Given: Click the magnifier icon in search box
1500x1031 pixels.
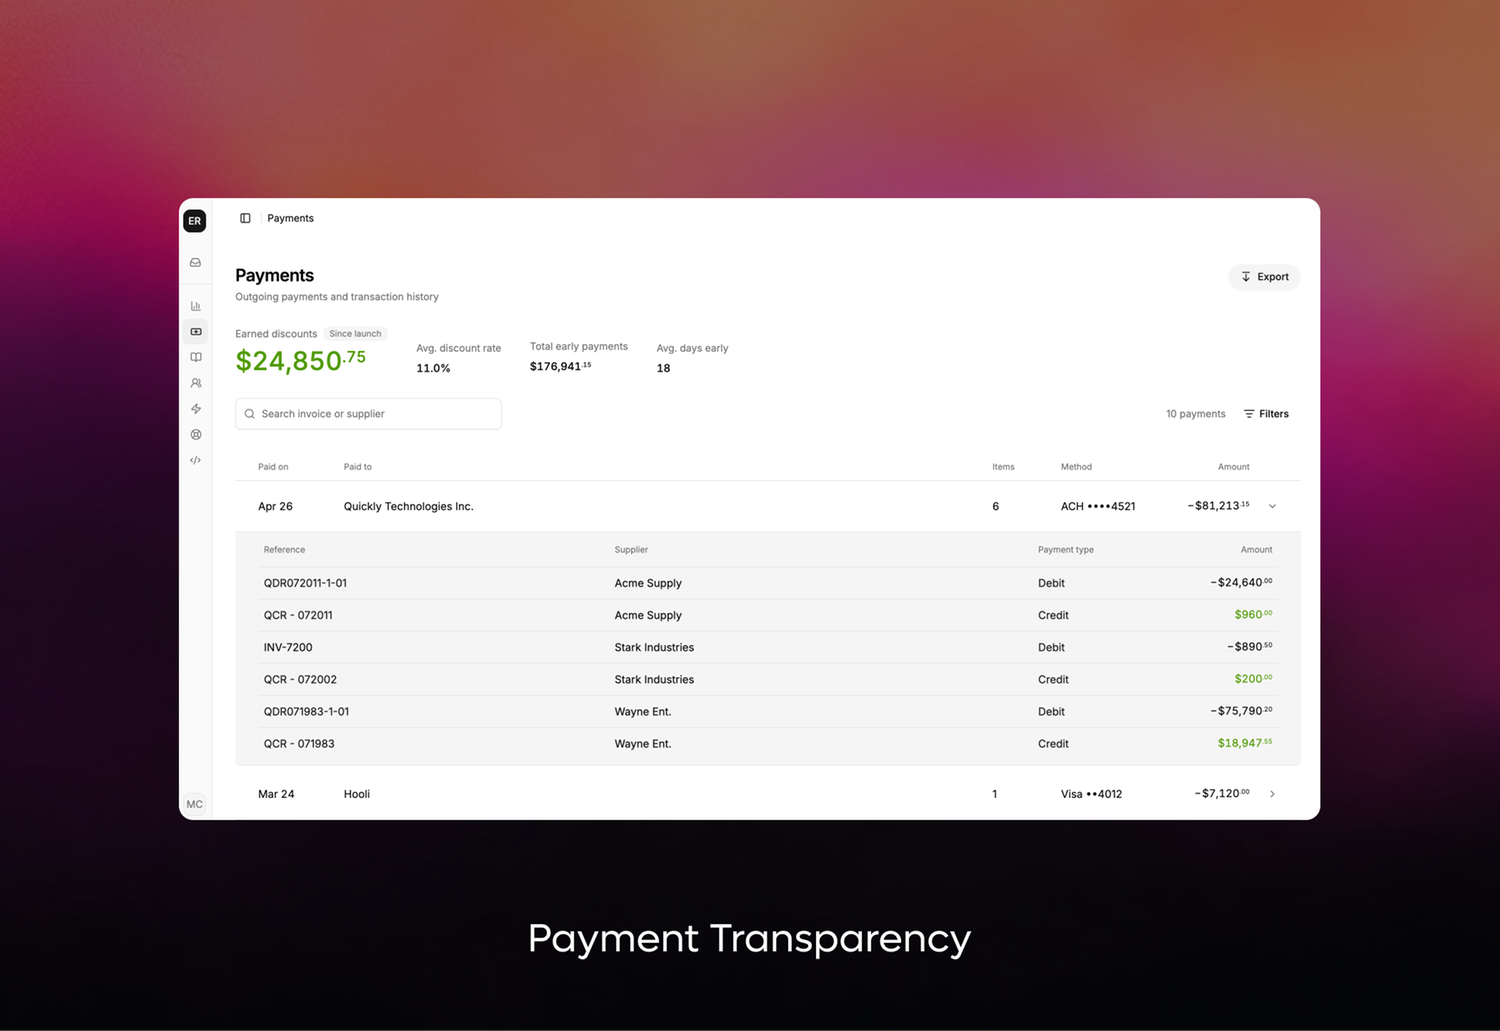Looking at the screenshot, I should 250,414.
